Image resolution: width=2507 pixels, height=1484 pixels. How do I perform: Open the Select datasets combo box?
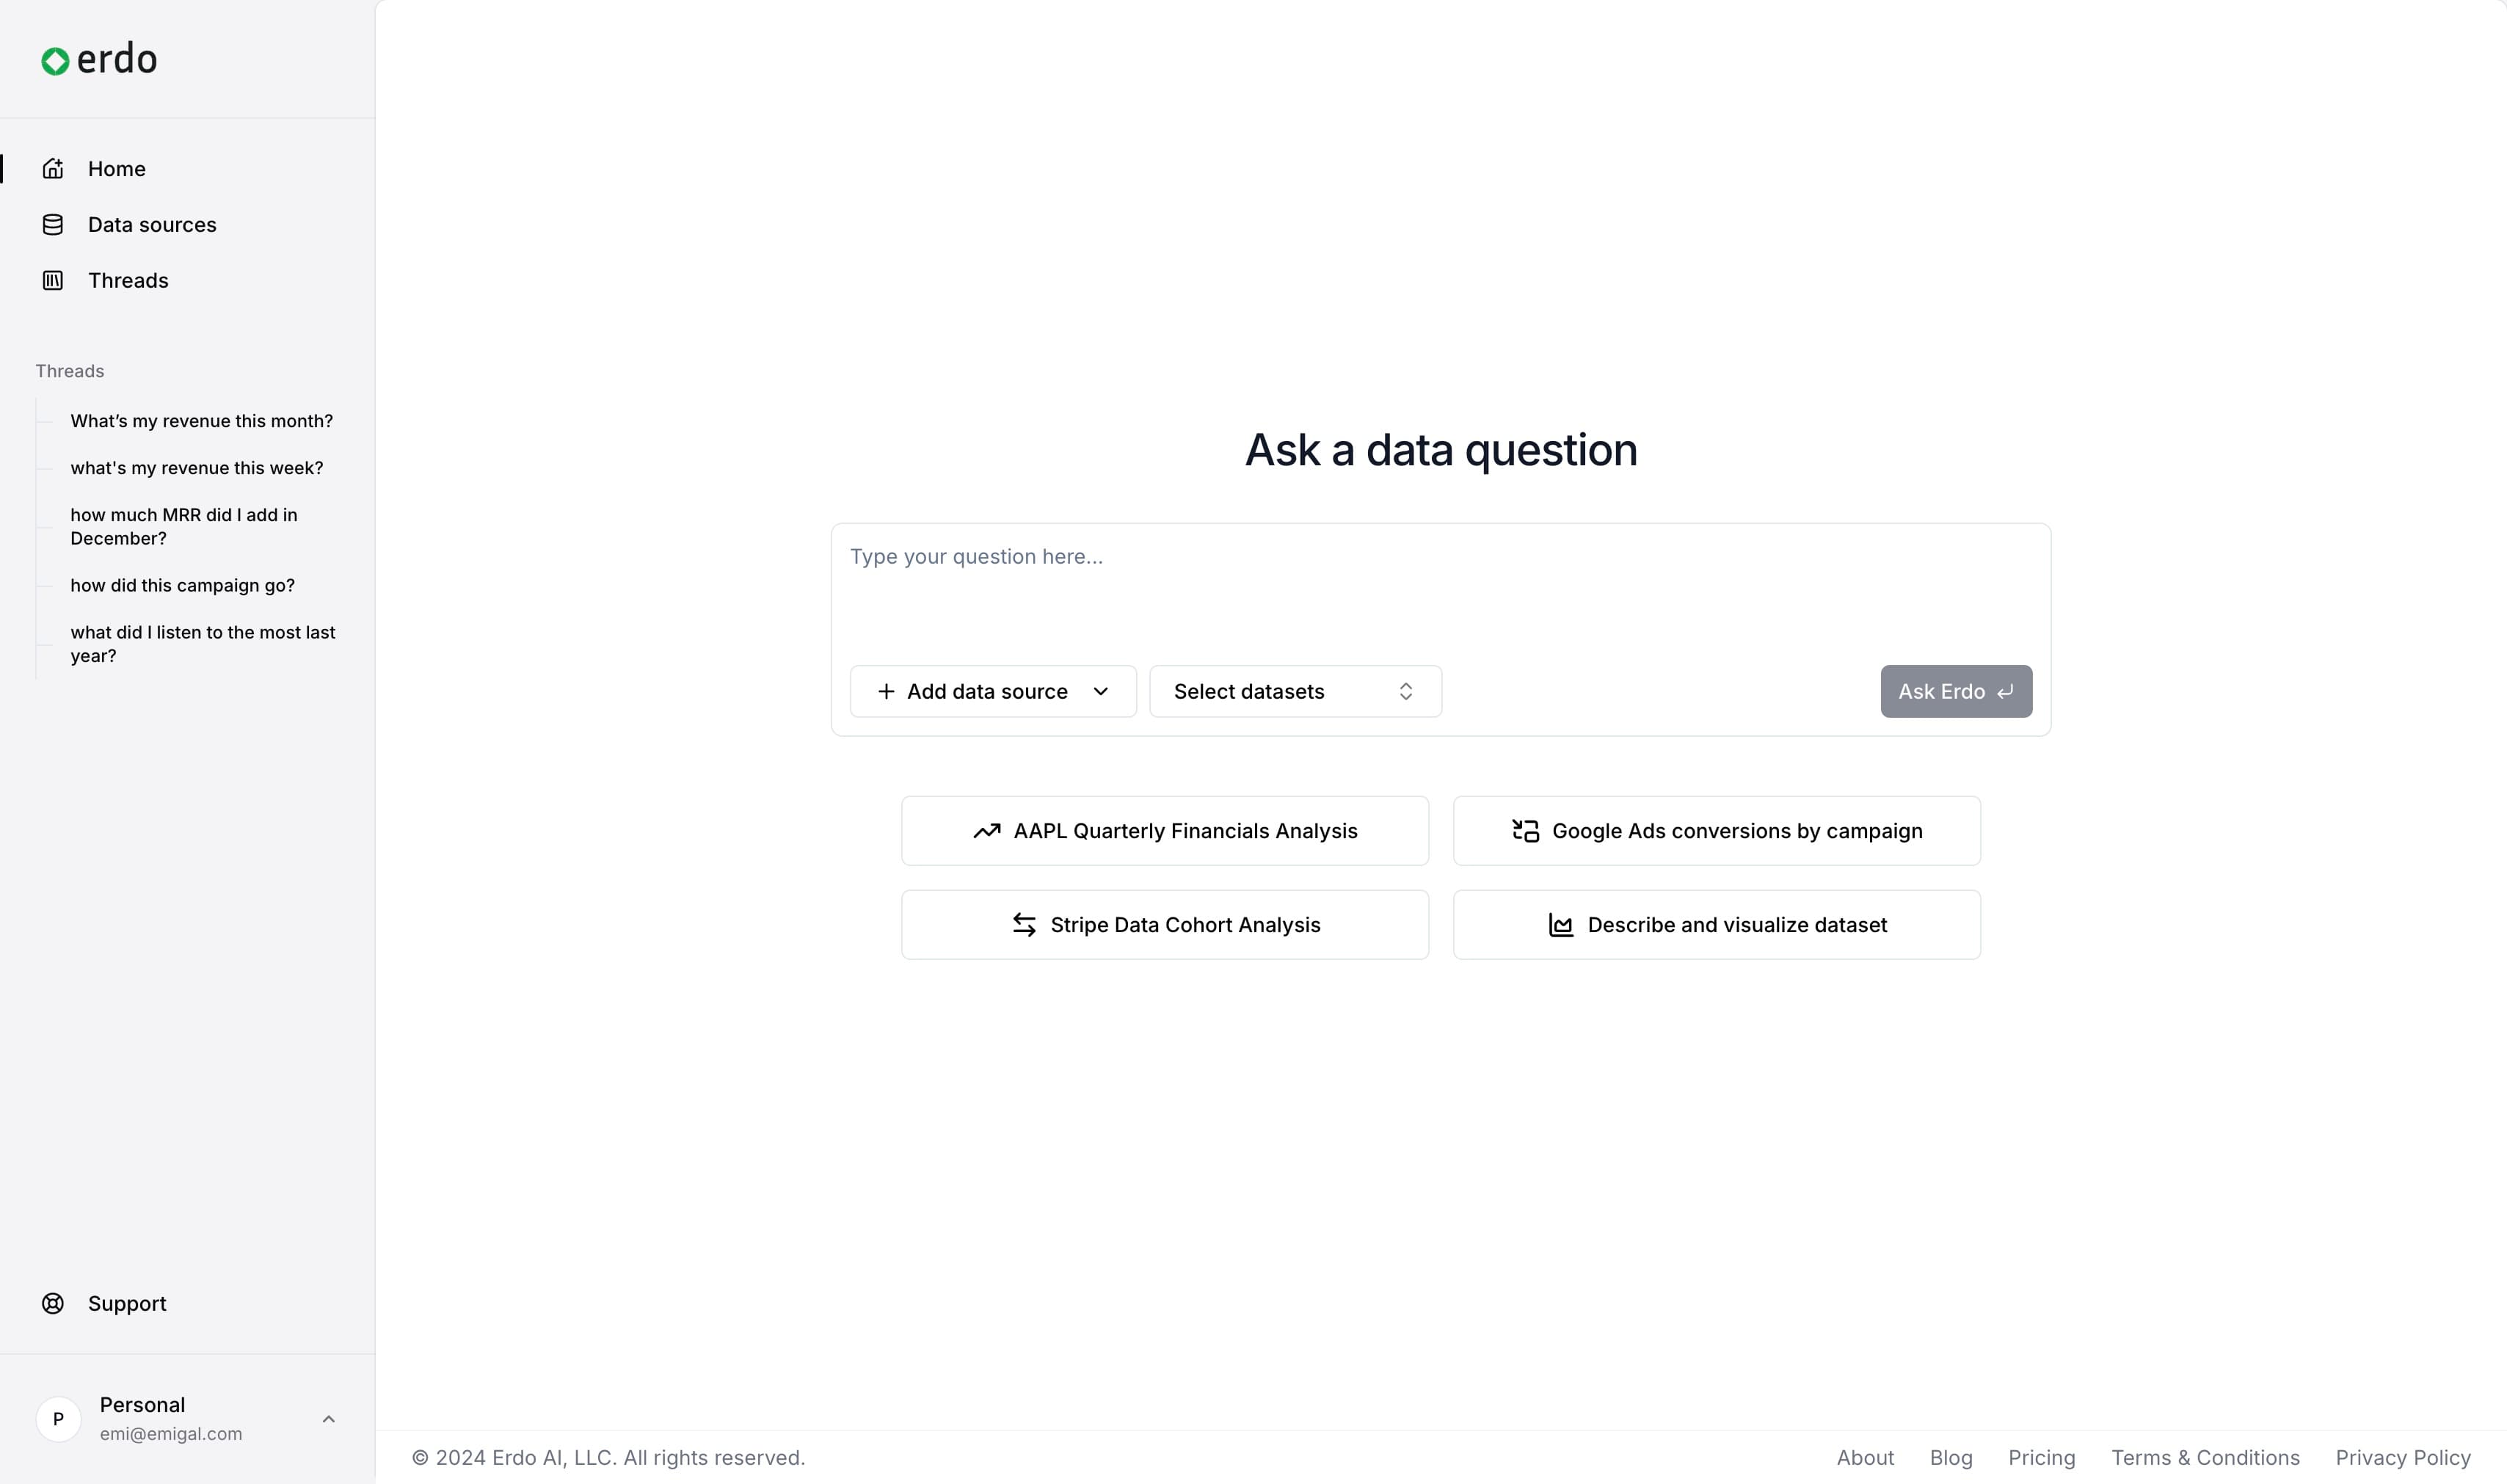point(1294,691)
